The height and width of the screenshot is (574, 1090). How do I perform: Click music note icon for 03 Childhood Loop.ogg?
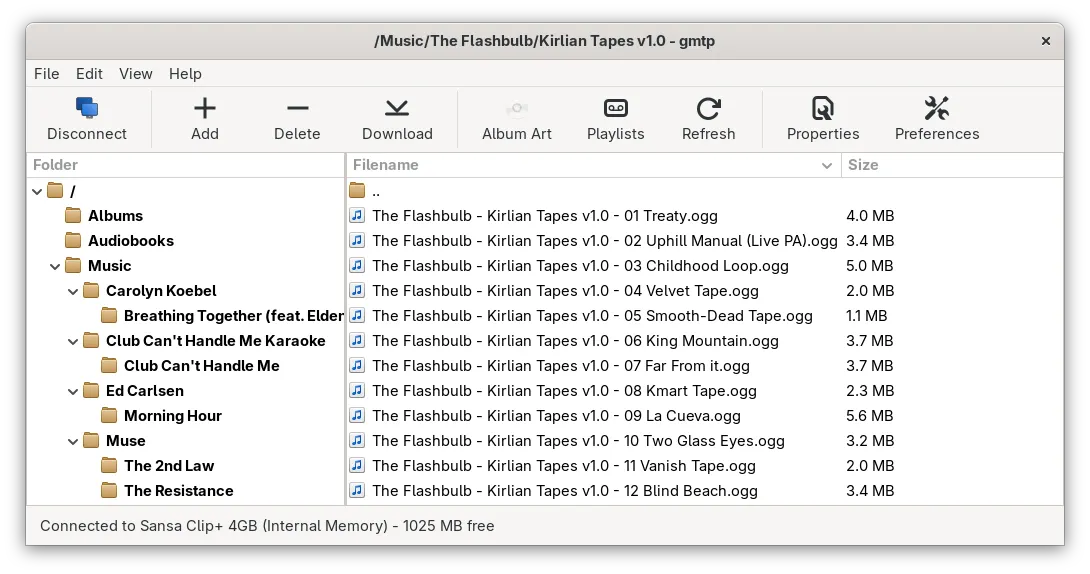click(357, 265)
